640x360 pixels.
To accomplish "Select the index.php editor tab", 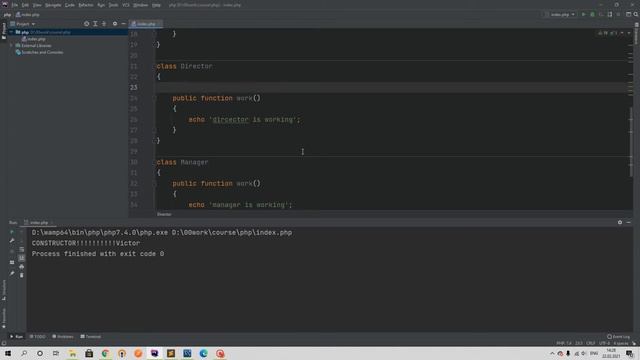I will click(145, 24).
